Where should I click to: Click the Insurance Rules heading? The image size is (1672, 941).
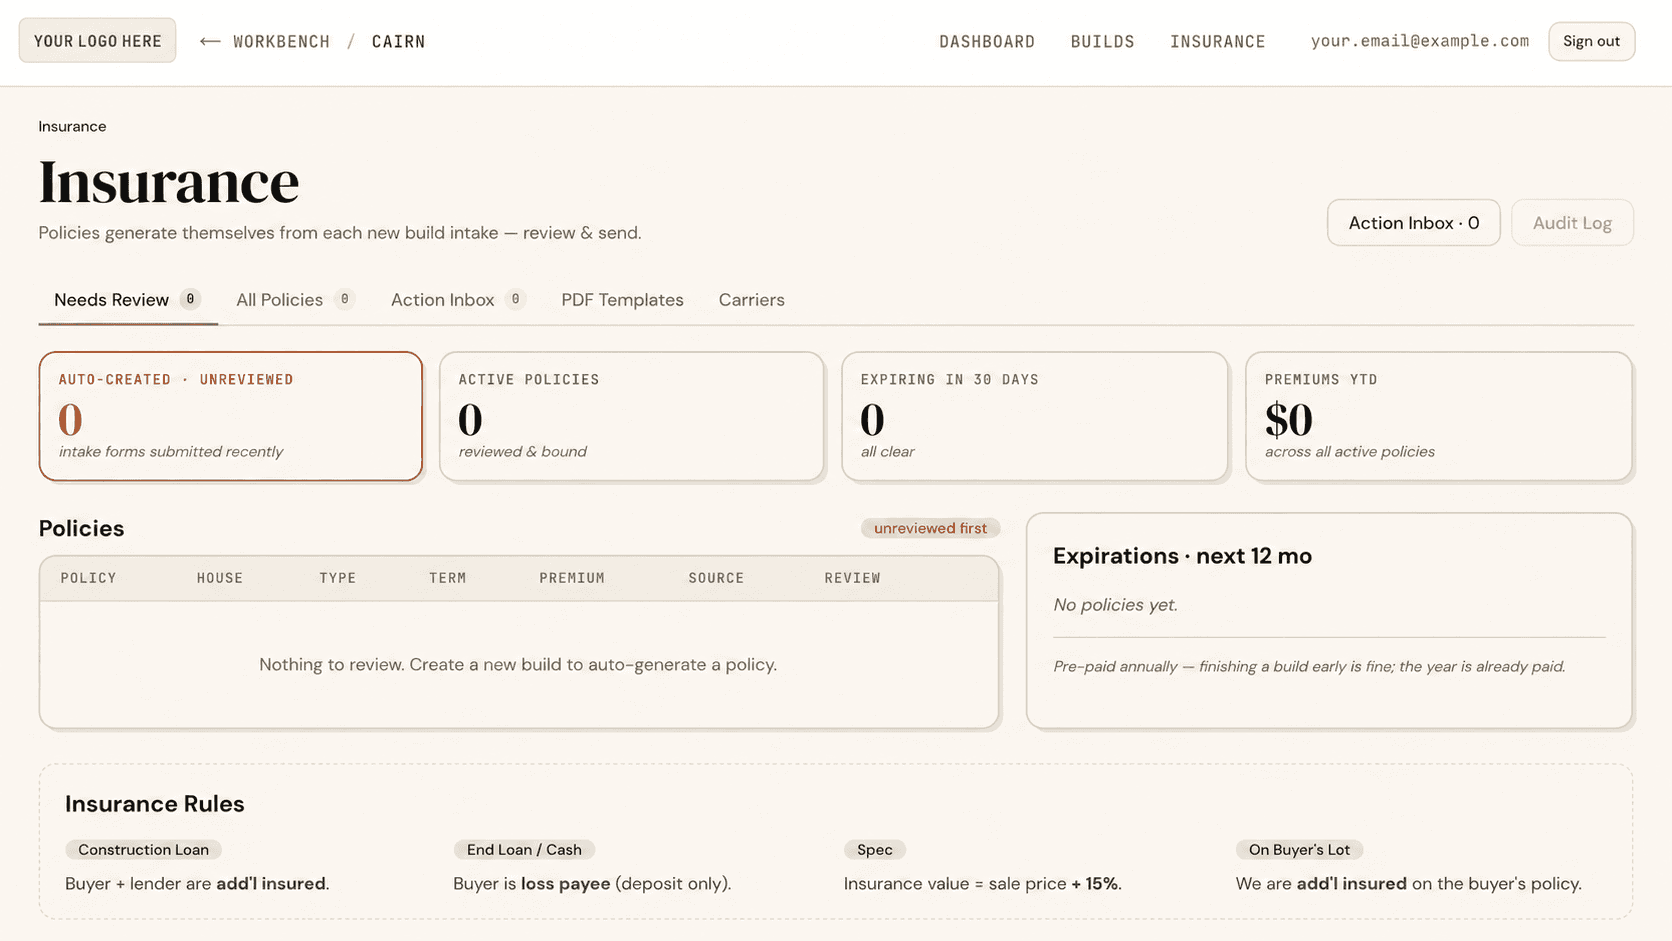155,804
